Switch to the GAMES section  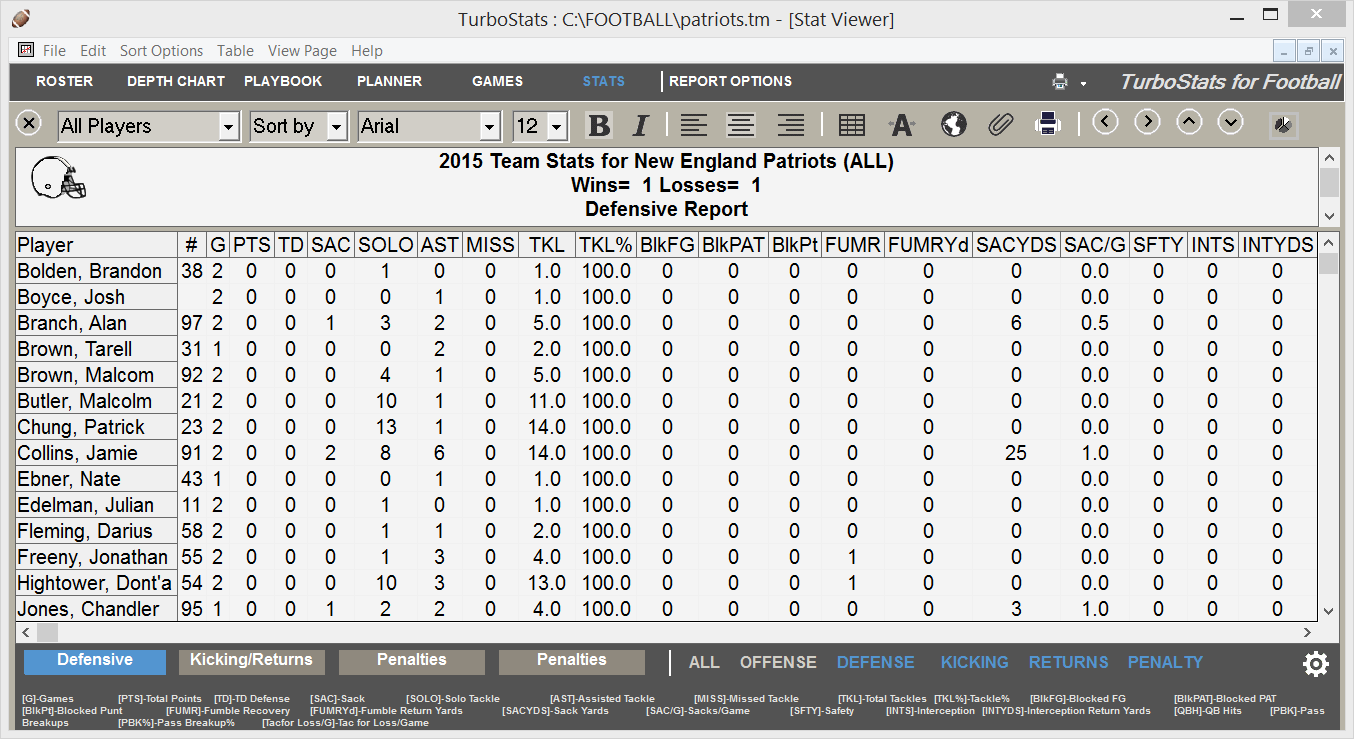(497, 81)
